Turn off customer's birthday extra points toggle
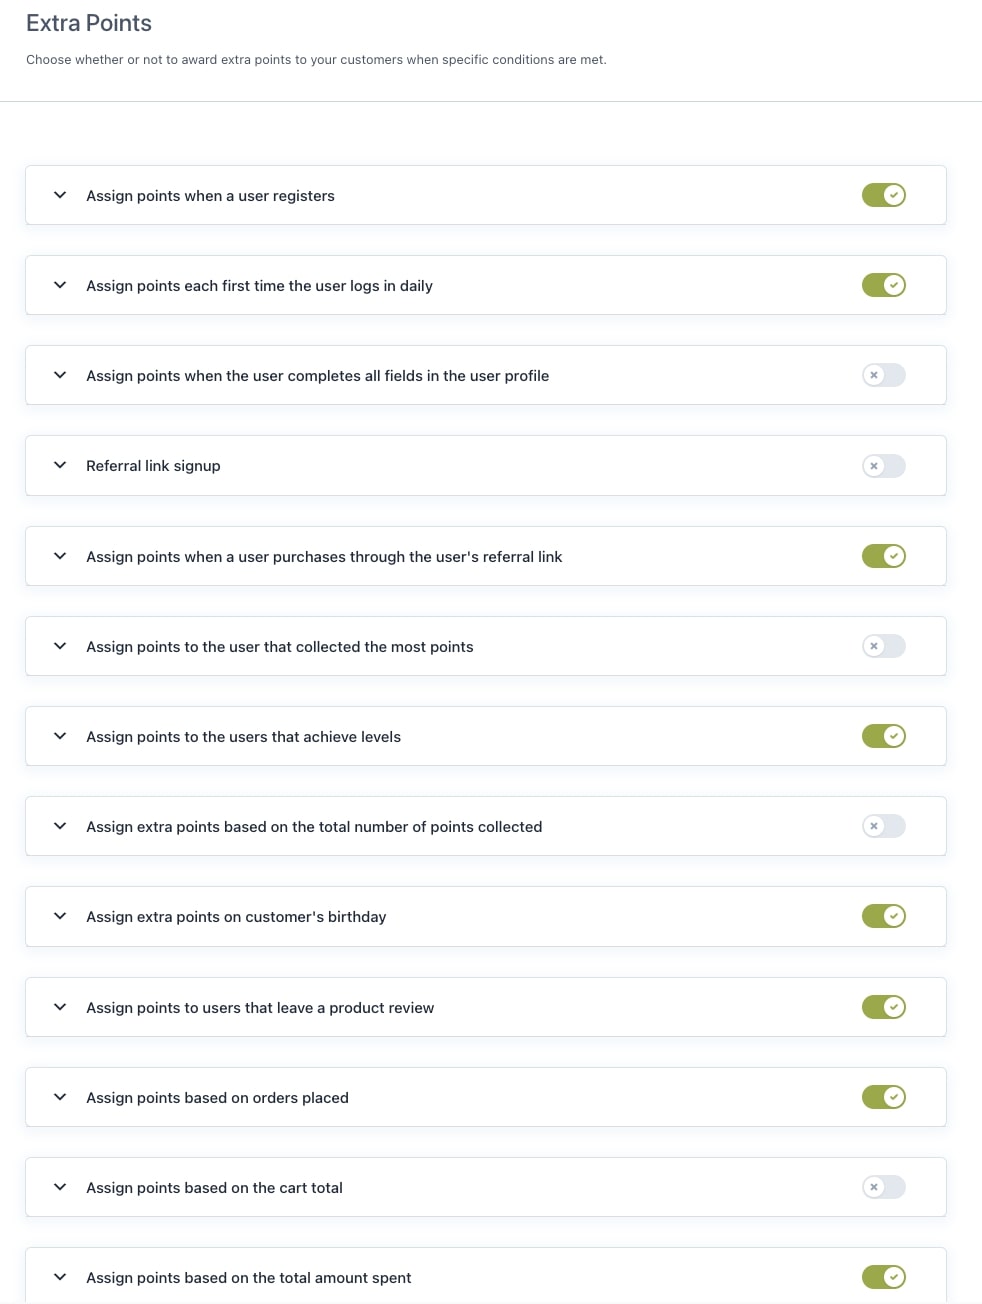This screenshot has width=982, height=1304. [x=883, y=916]
